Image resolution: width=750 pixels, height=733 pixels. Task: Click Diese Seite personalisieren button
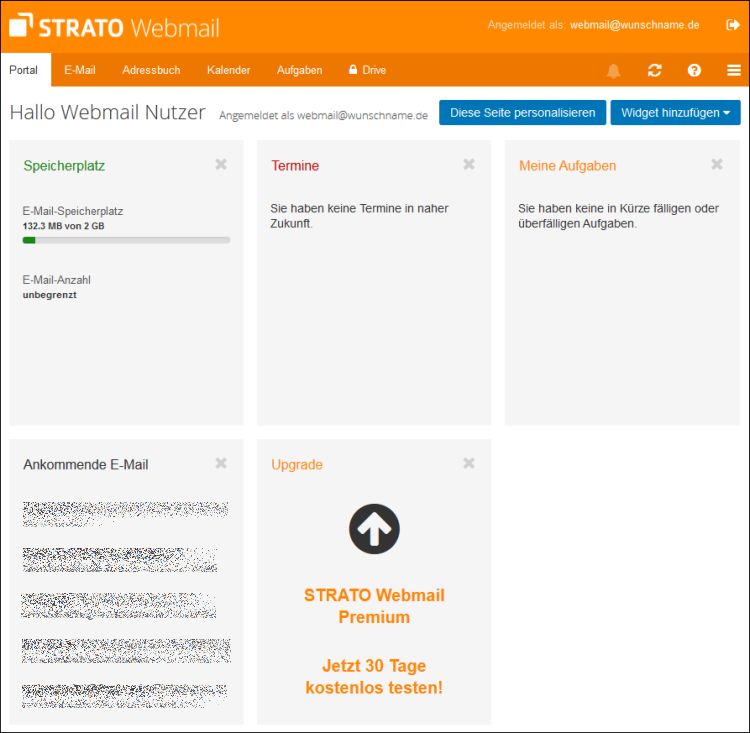coord(522,112)
